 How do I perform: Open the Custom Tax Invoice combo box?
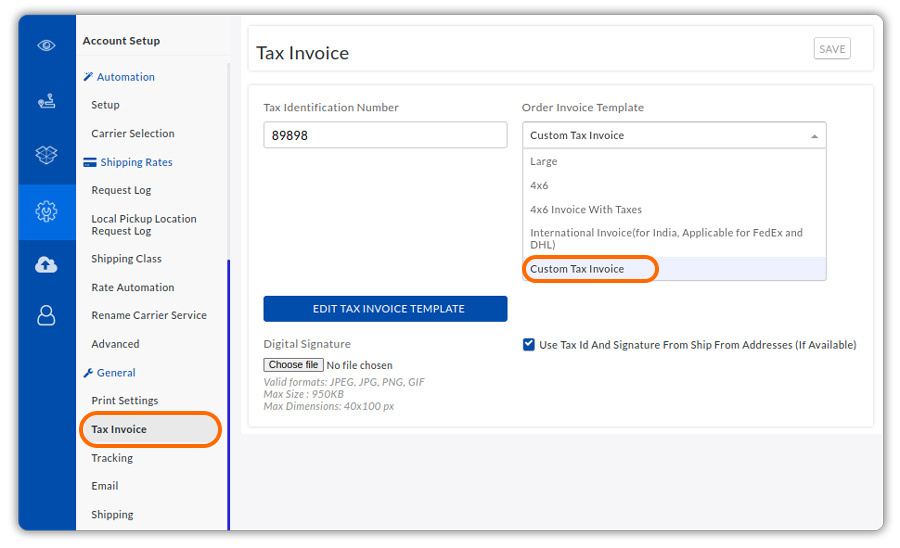pyautogui.click(x=674, y=135)
